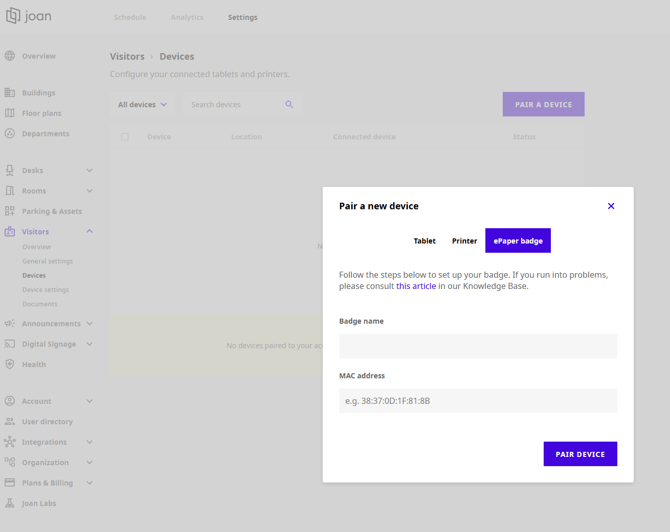
Task: Open the Buildings icon in sidebar
Action: point(10,93)
